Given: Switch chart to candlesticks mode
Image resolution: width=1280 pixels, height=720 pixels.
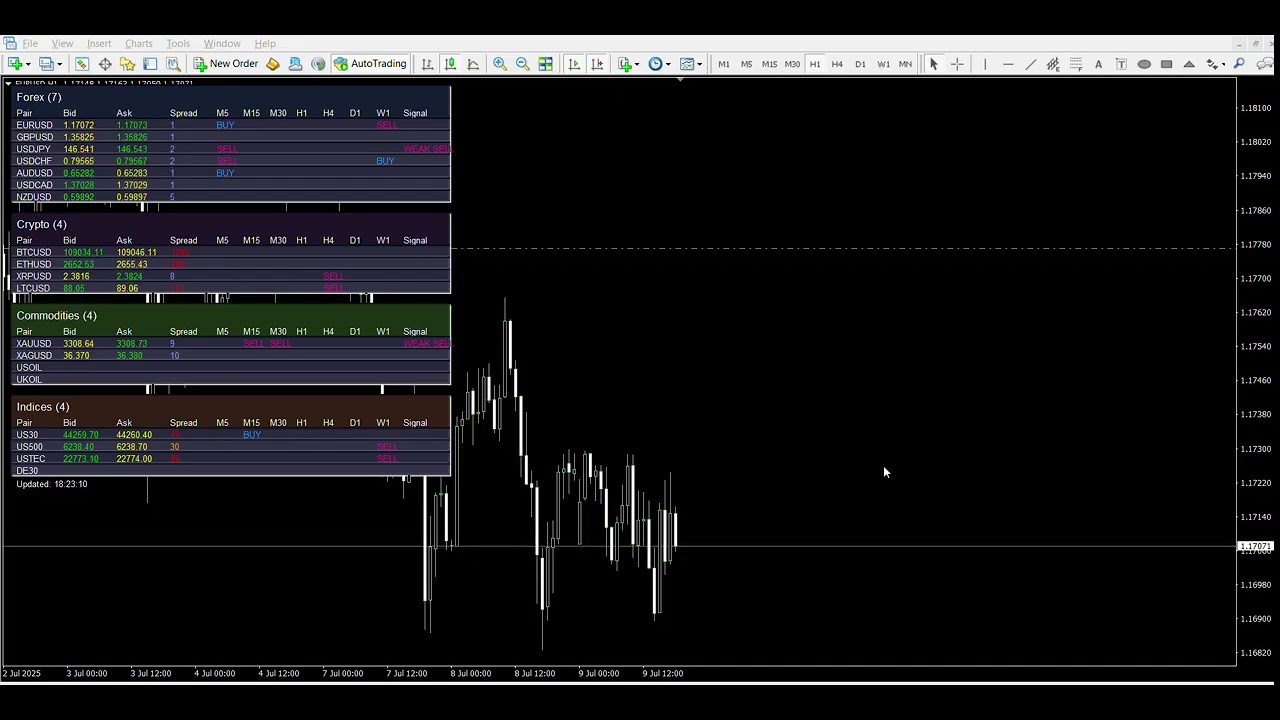Looking at the screenshot, I should tap(450, 64).
